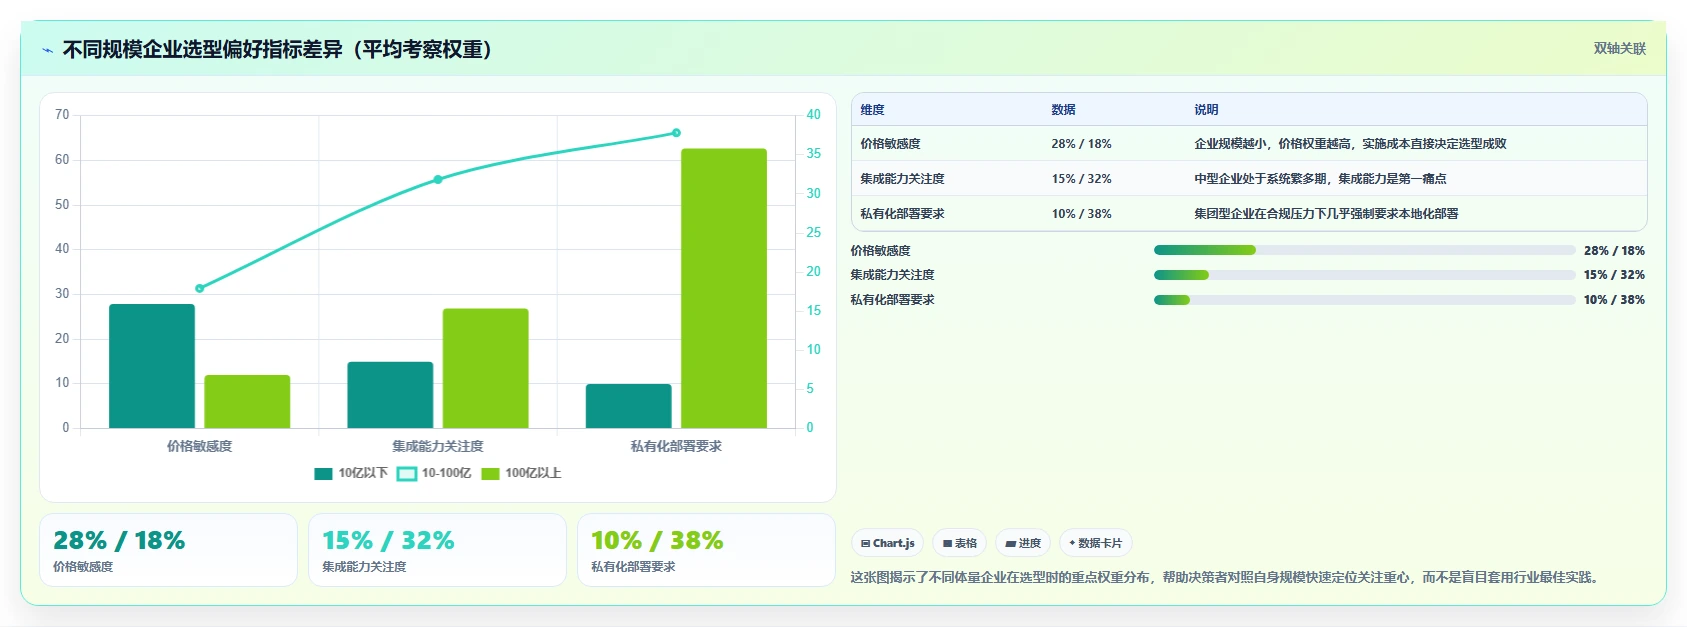This screenshot has width=1687, height=627.
Task: Click the 数据卡片 tag chip
Action: coord(1096,543)
